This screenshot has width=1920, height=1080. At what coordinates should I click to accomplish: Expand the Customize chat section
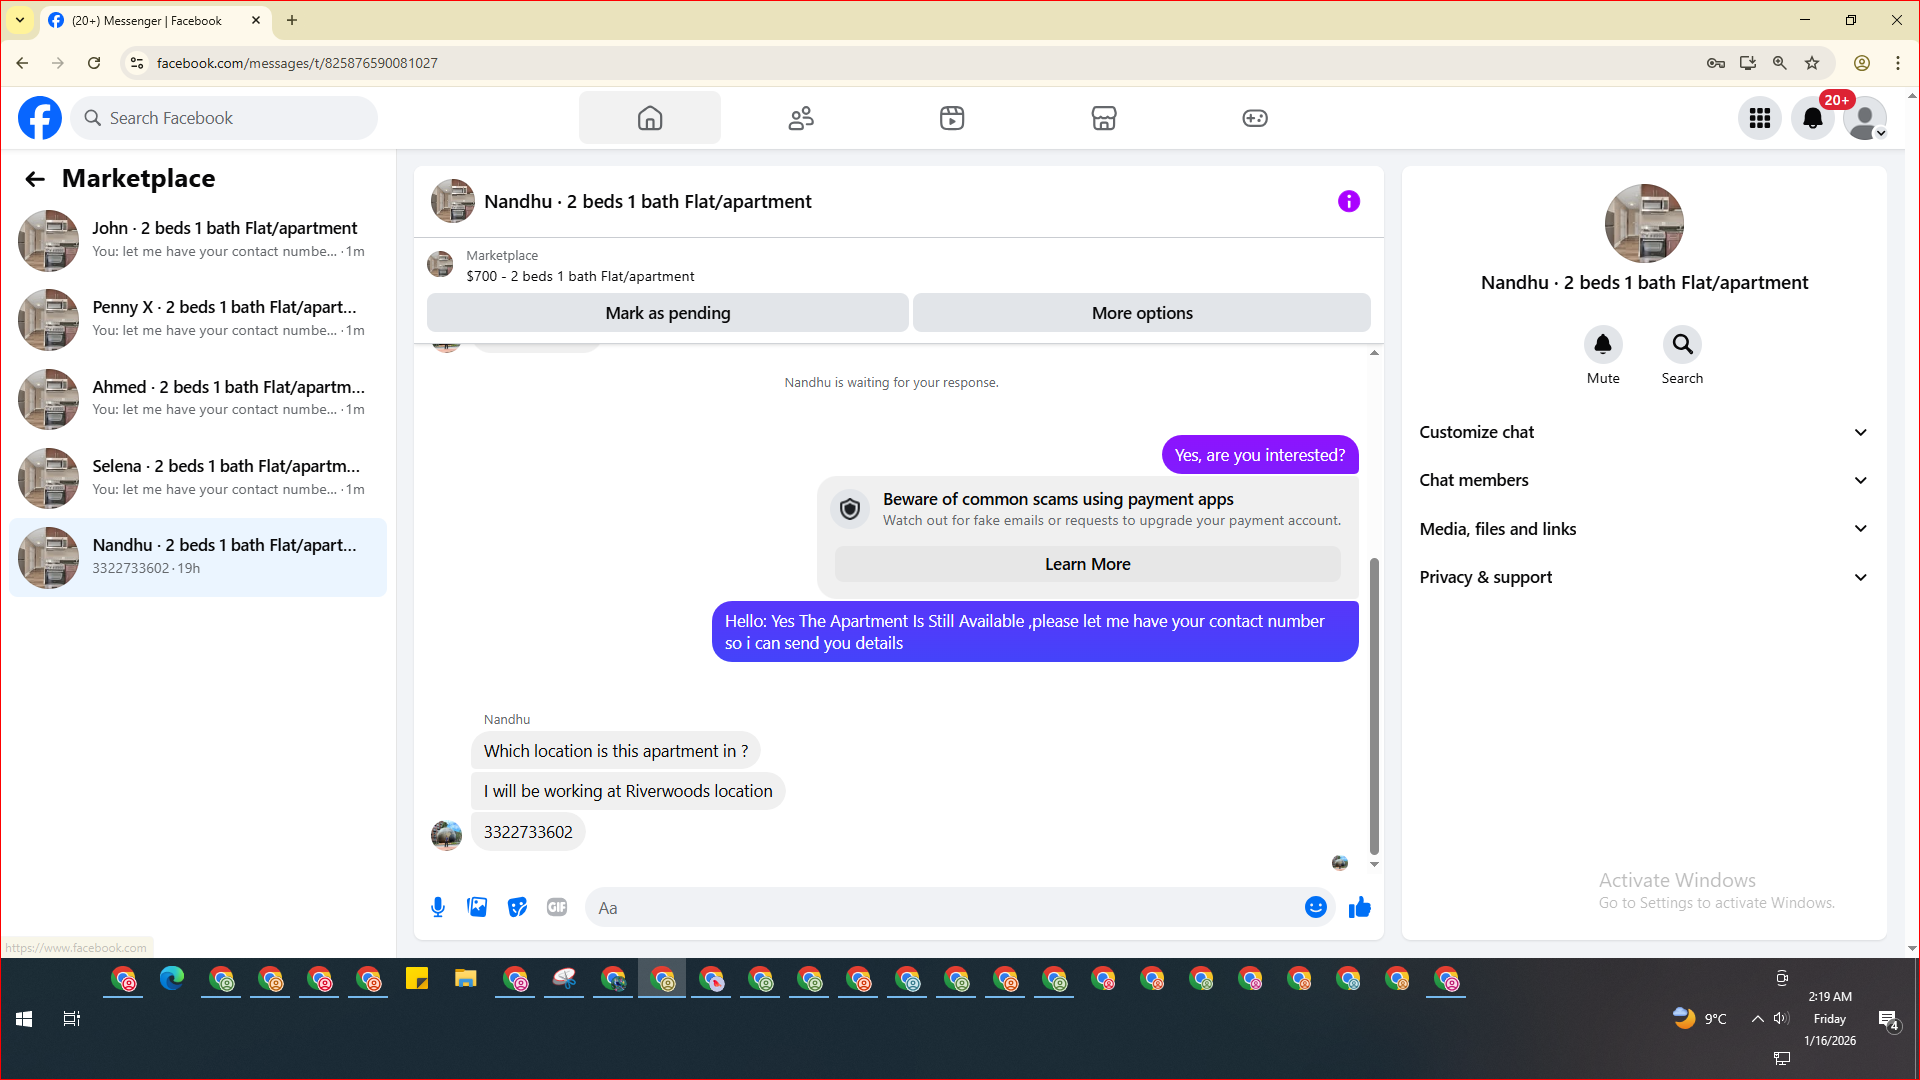pos(1644,432)
